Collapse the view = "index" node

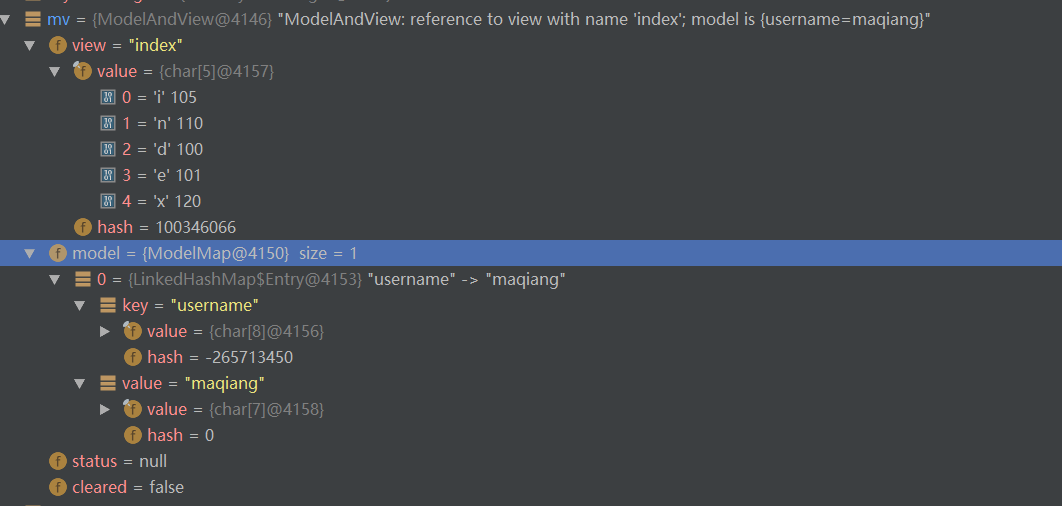(x=30, y=45)
